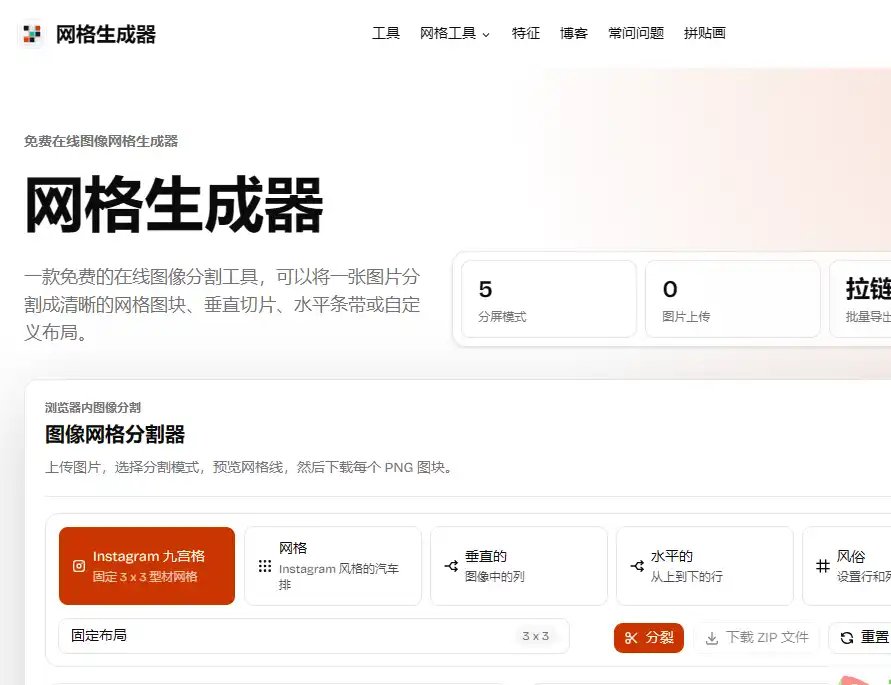Click the 网格生成器 logo icon
The width and height of the screenshot is (891, 685).
[32, 34]
